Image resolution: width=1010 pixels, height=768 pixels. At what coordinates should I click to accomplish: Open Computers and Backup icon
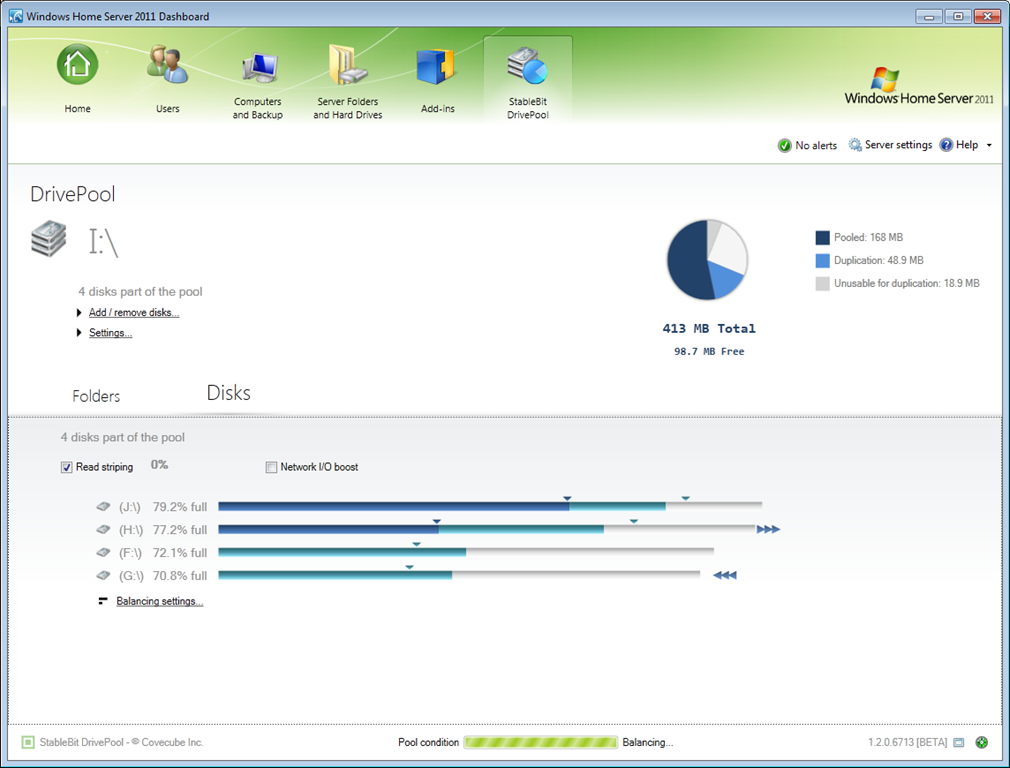click(x=258, y=66)
